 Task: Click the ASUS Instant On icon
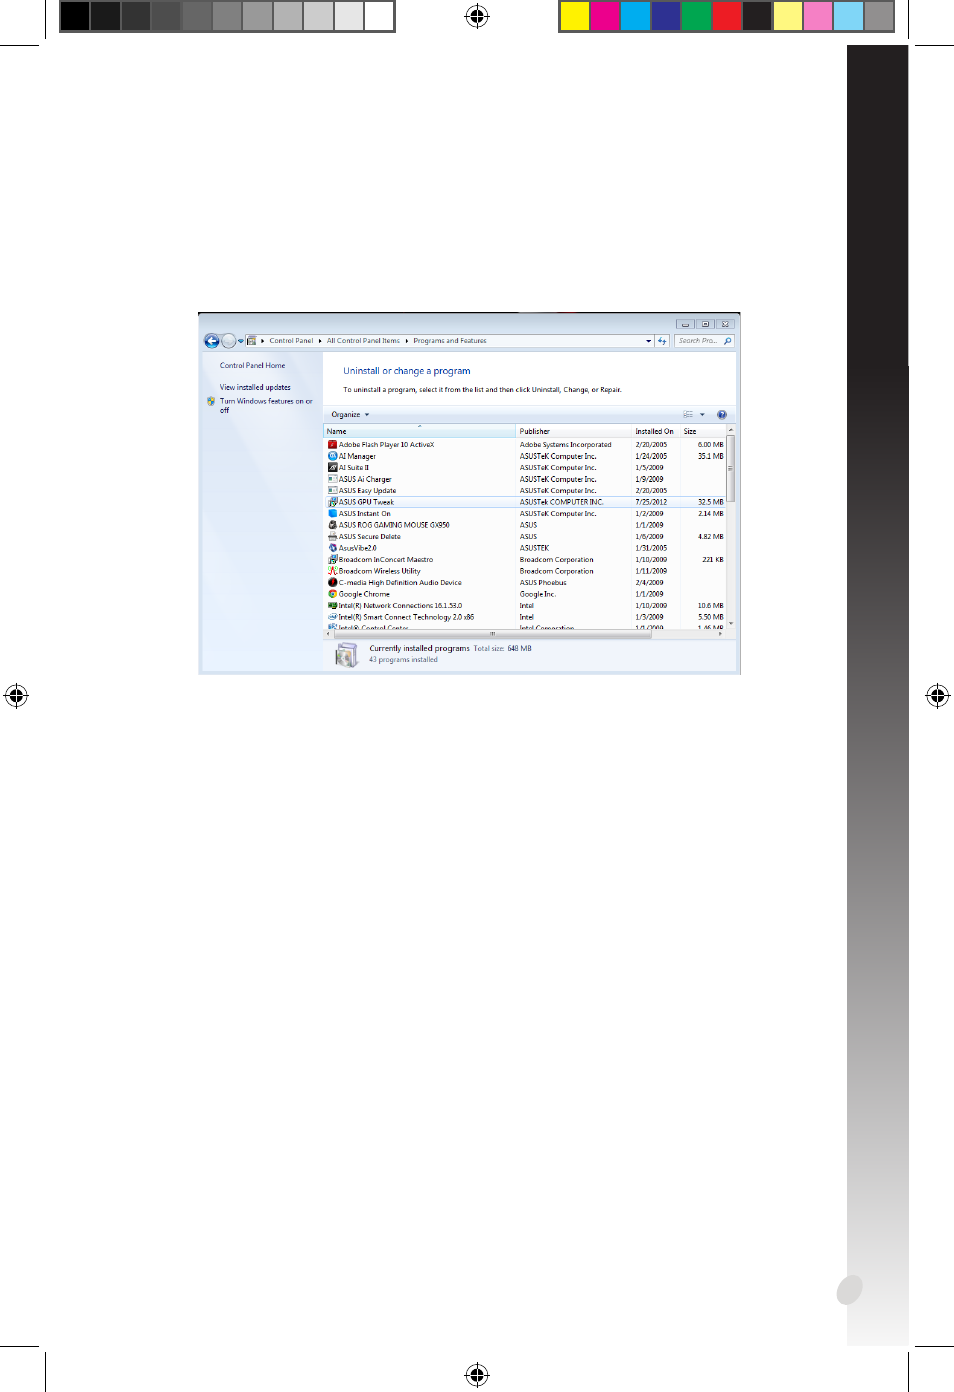click(333, 514)
